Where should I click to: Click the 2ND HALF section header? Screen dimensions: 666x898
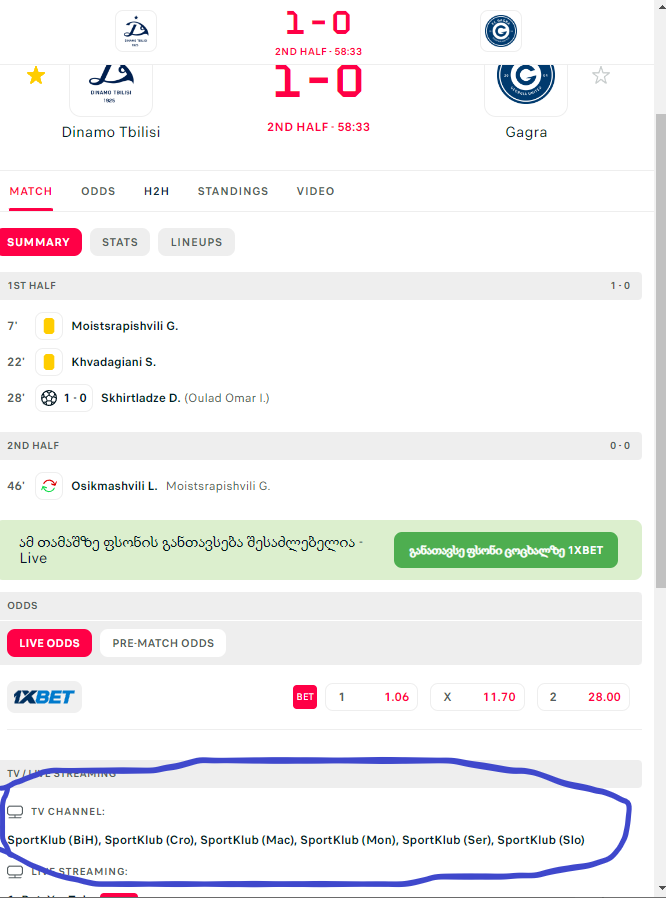(x=321, y=446)
